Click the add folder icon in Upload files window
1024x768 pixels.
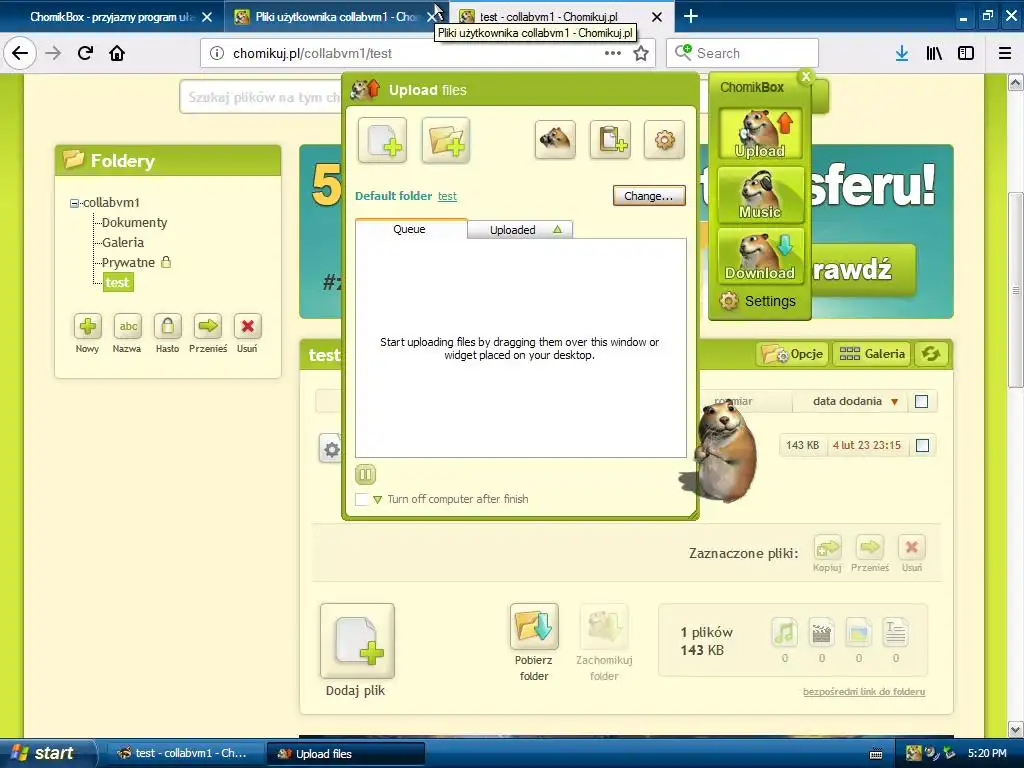point(446,140)
